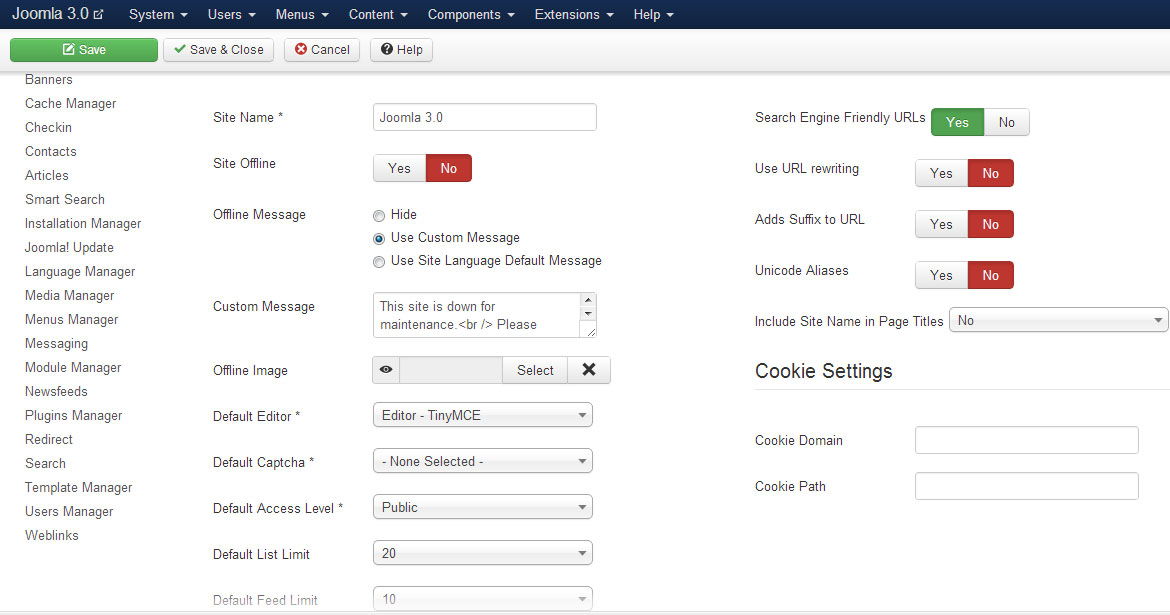Expand the Default Captcha dropdown
The image size is (1170, 615).
[482, 461]
